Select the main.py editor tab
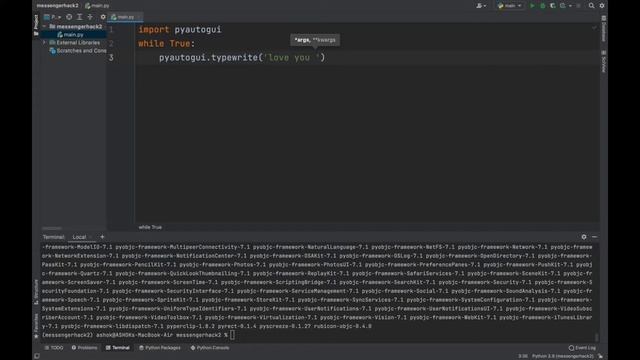The image size is (640, 360). point(124,17)
